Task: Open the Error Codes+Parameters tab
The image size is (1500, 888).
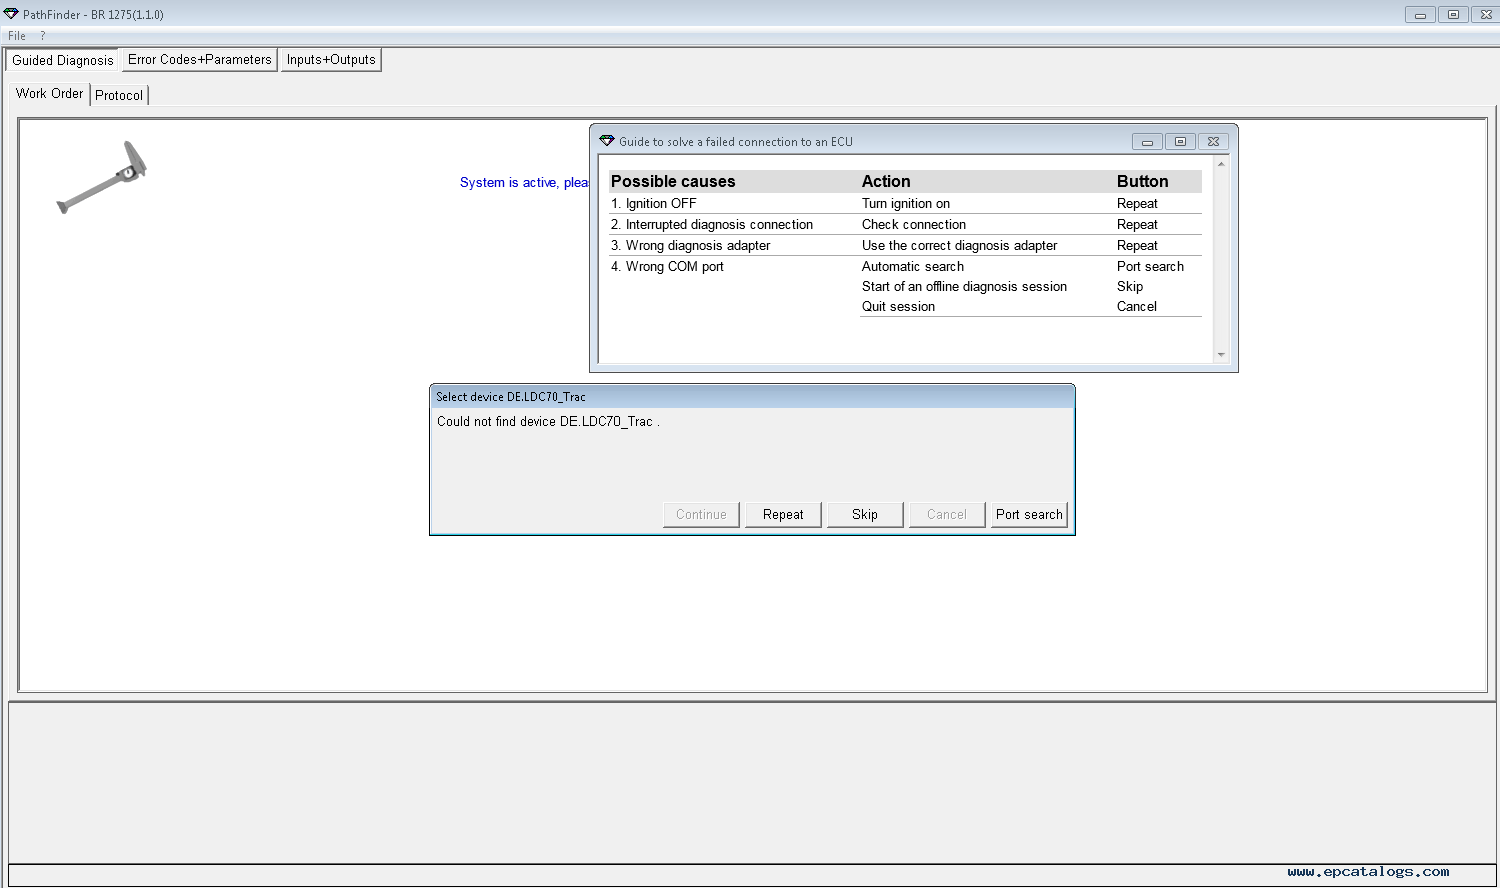Action: (200, 60)
